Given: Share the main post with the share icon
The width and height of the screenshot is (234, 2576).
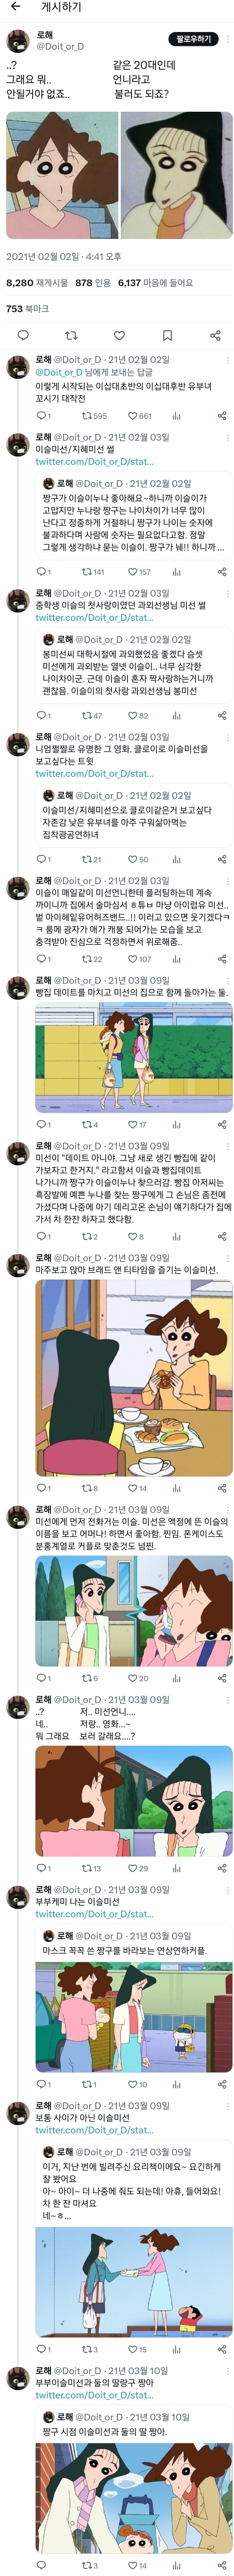Looking at the screenshot, I should (x=215, y=335).
